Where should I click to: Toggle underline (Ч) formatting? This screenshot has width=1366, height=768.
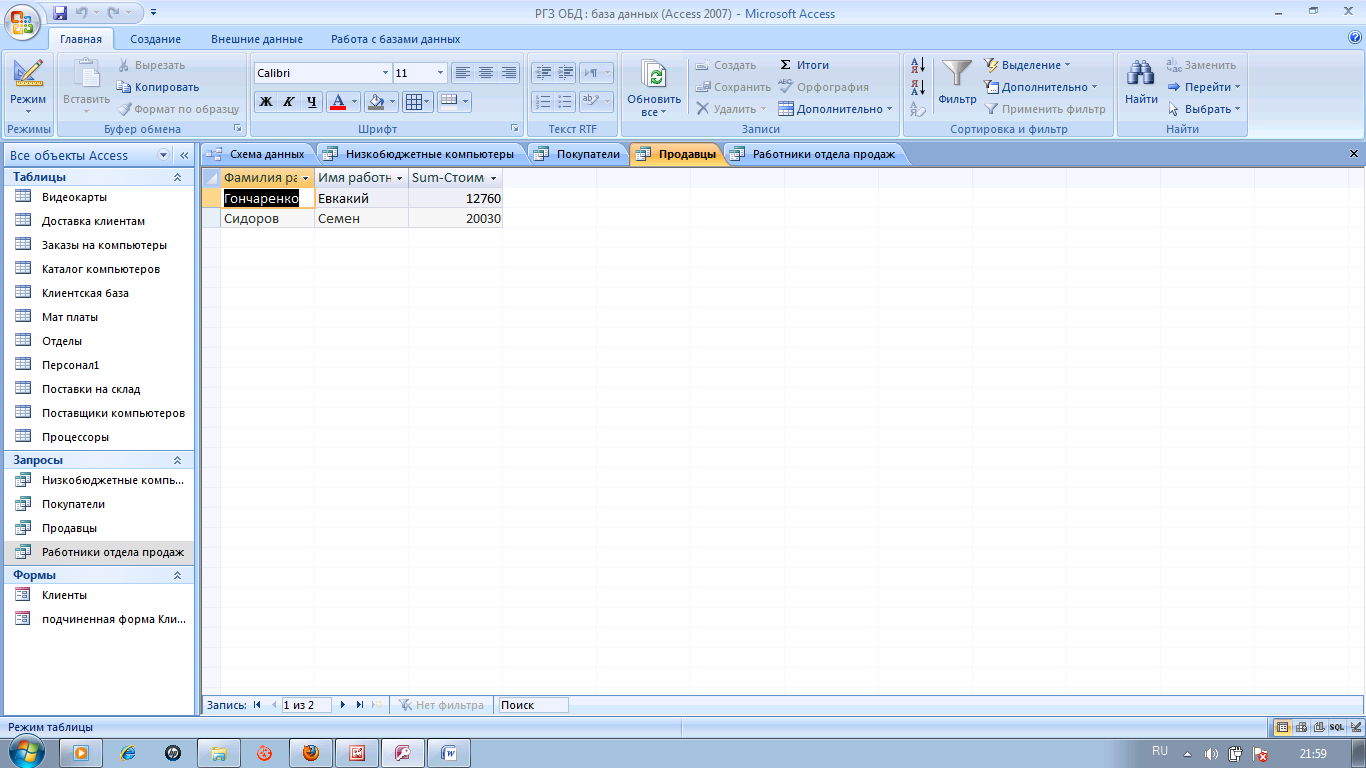pos(311,101)
